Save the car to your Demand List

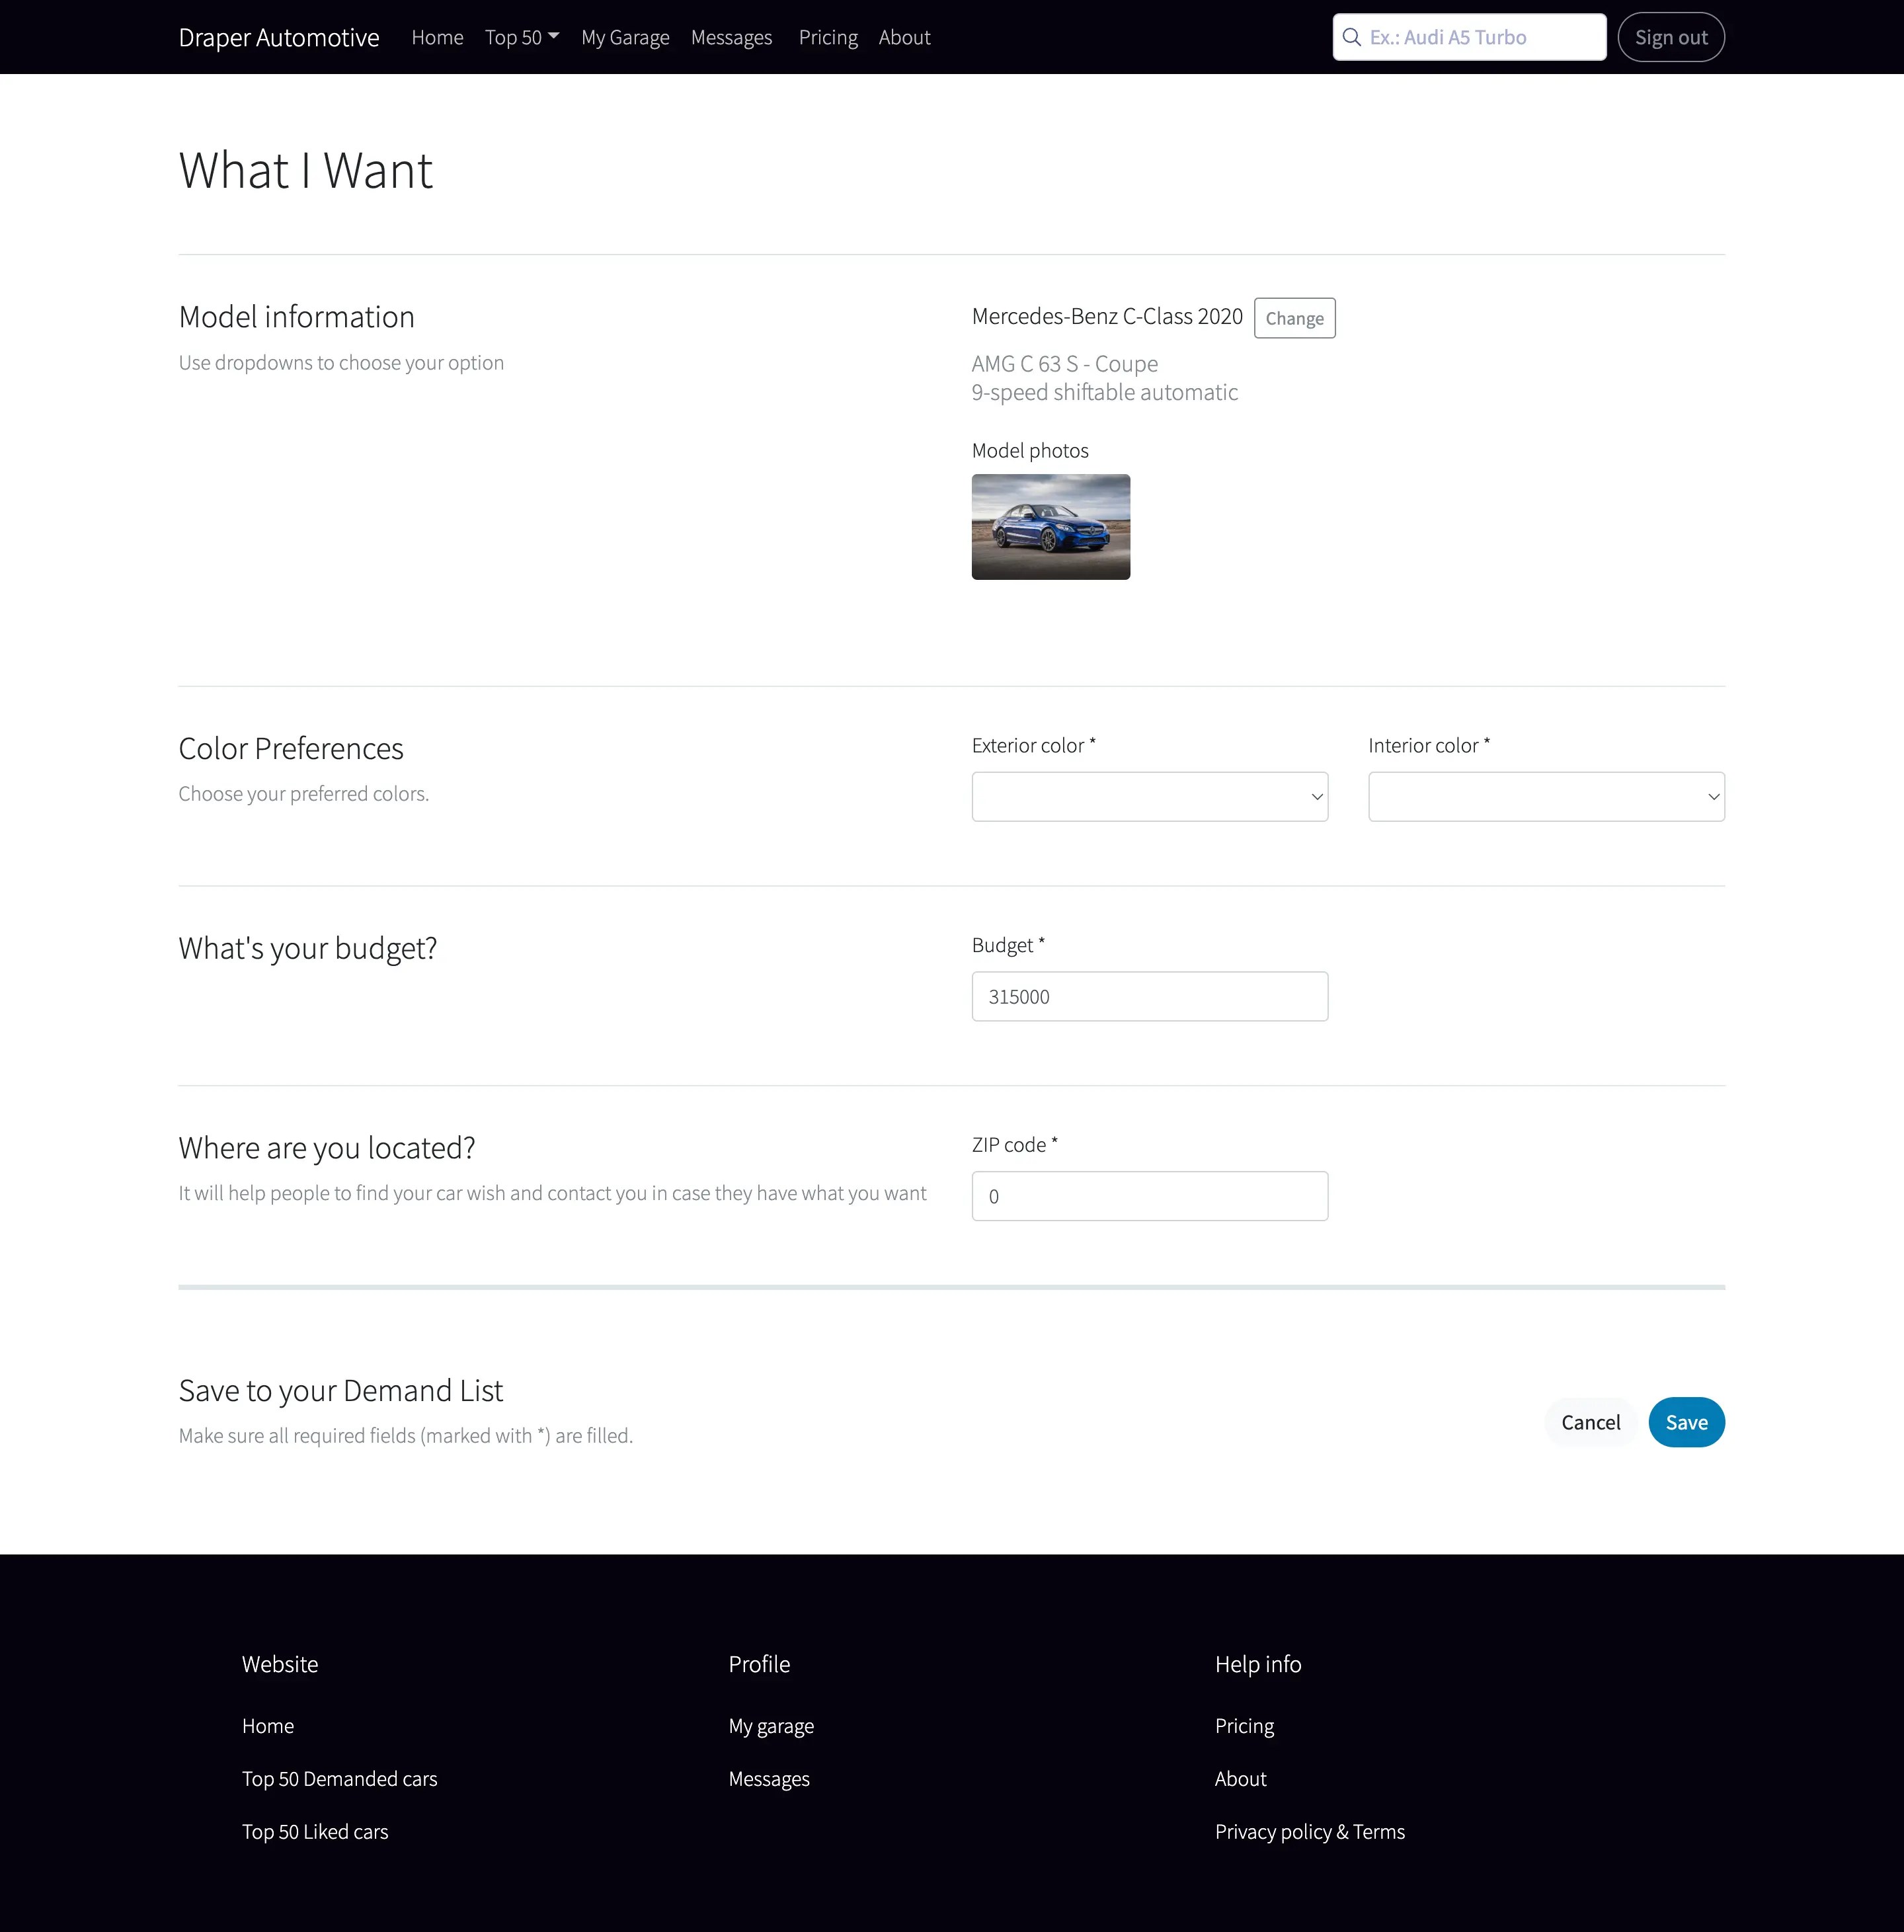[1686, 1421]
